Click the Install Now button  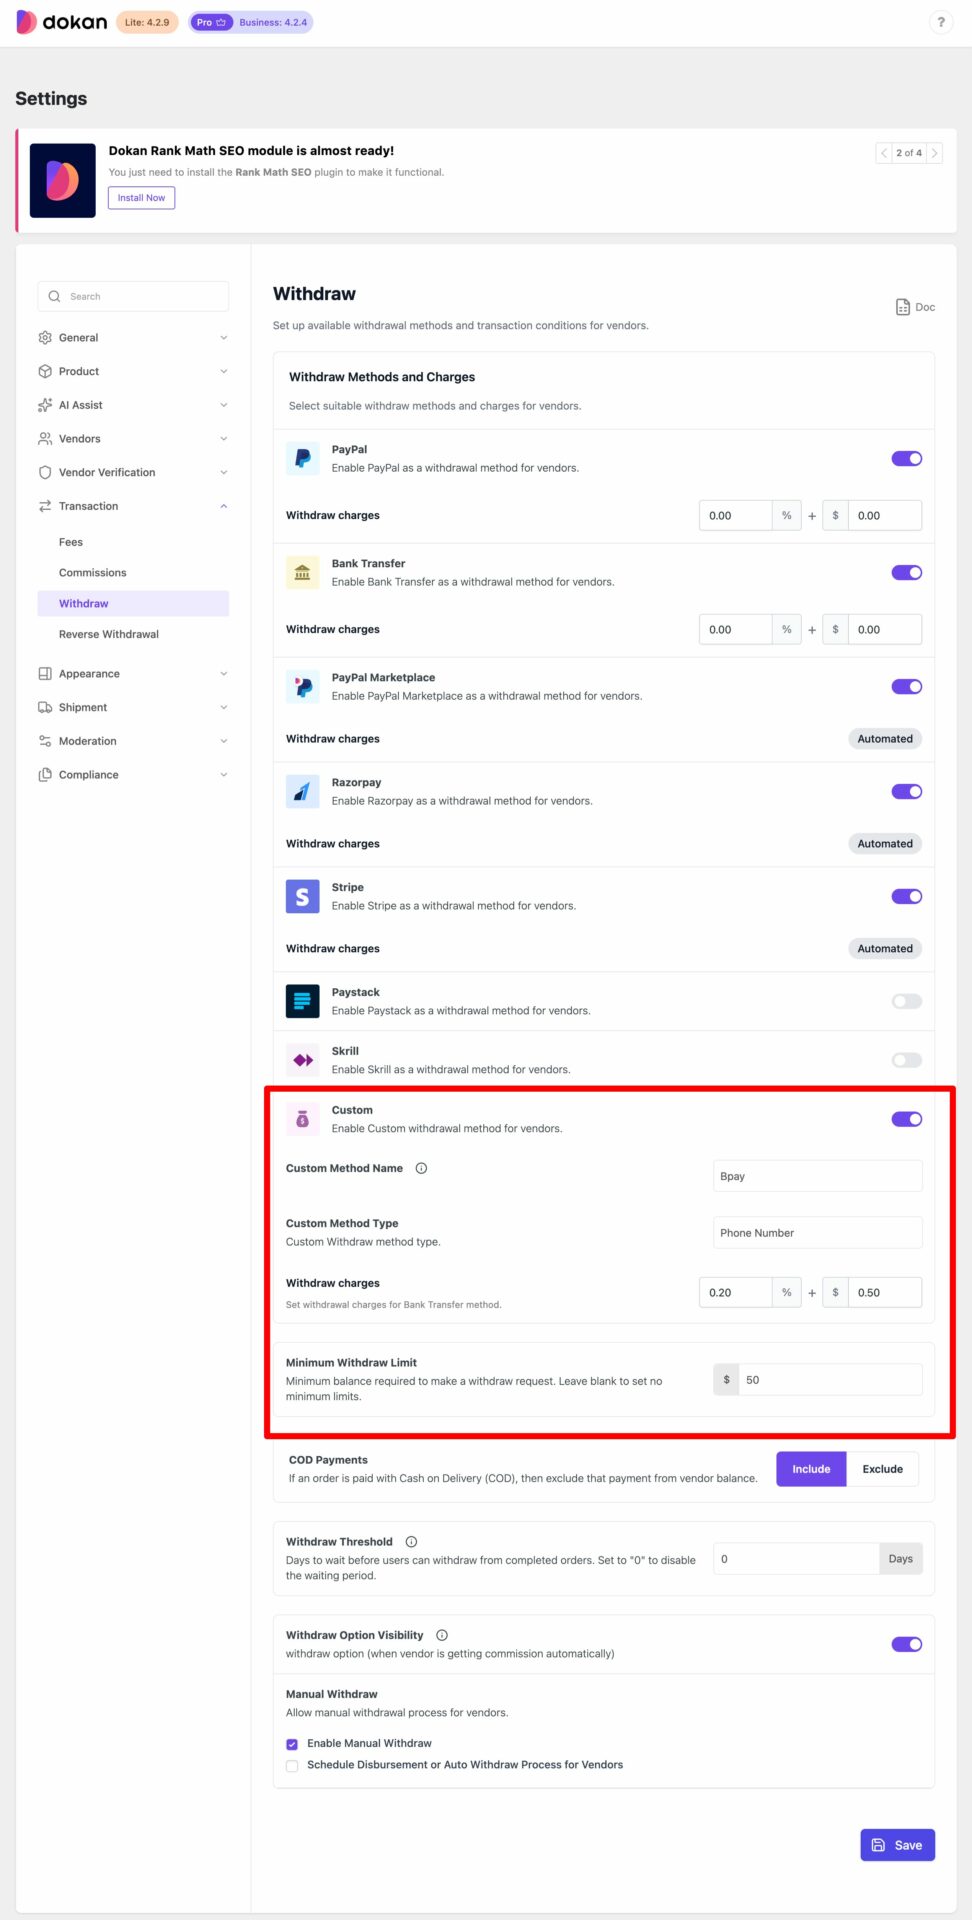(141, 198)
